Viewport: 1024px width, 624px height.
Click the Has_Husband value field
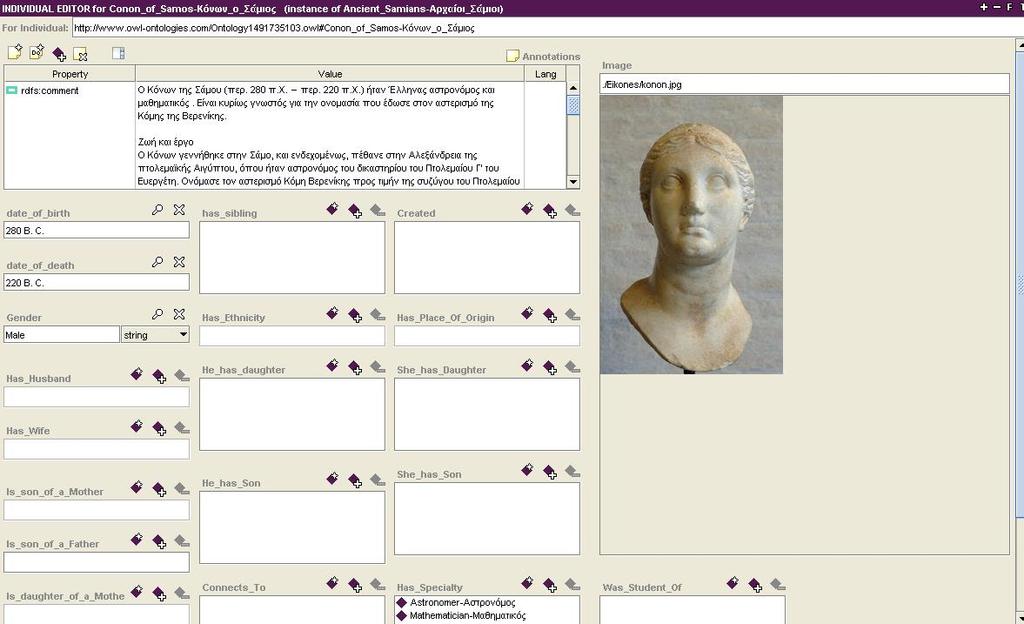pos(97,397)
